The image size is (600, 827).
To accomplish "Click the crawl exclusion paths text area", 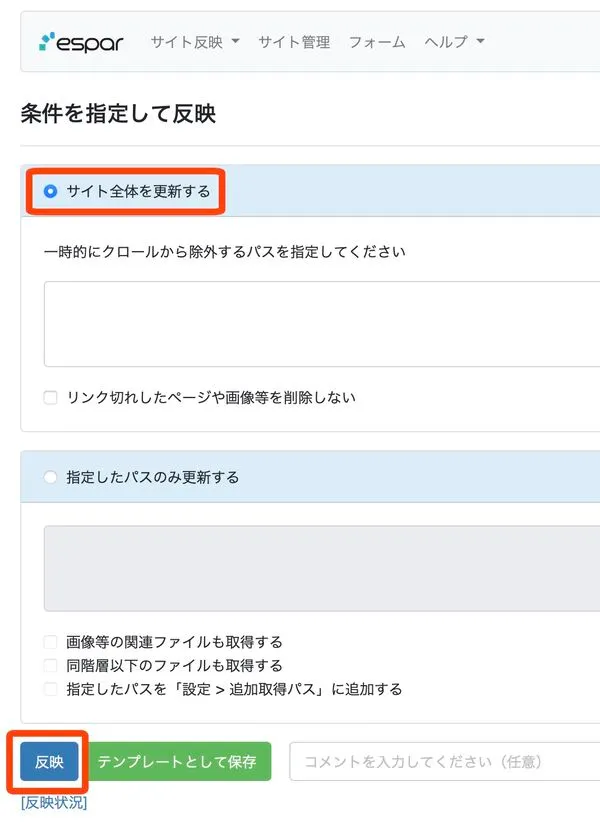I will coord(320,324).
